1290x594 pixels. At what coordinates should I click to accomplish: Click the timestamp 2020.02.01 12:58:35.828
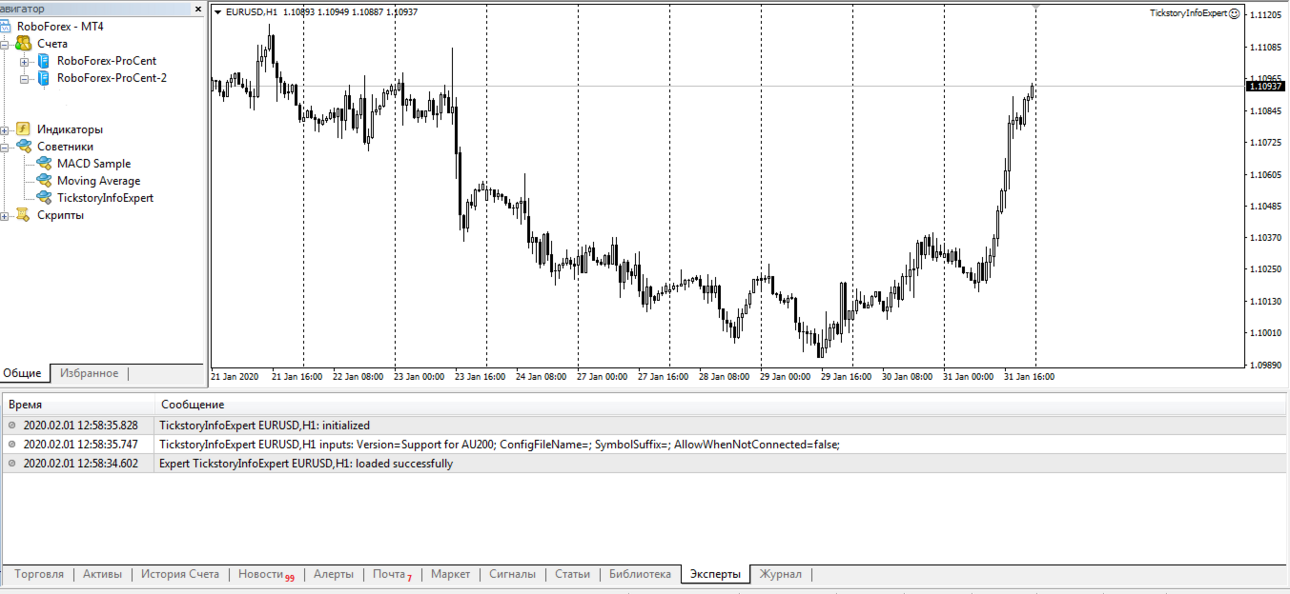click(x=81, y=425)
